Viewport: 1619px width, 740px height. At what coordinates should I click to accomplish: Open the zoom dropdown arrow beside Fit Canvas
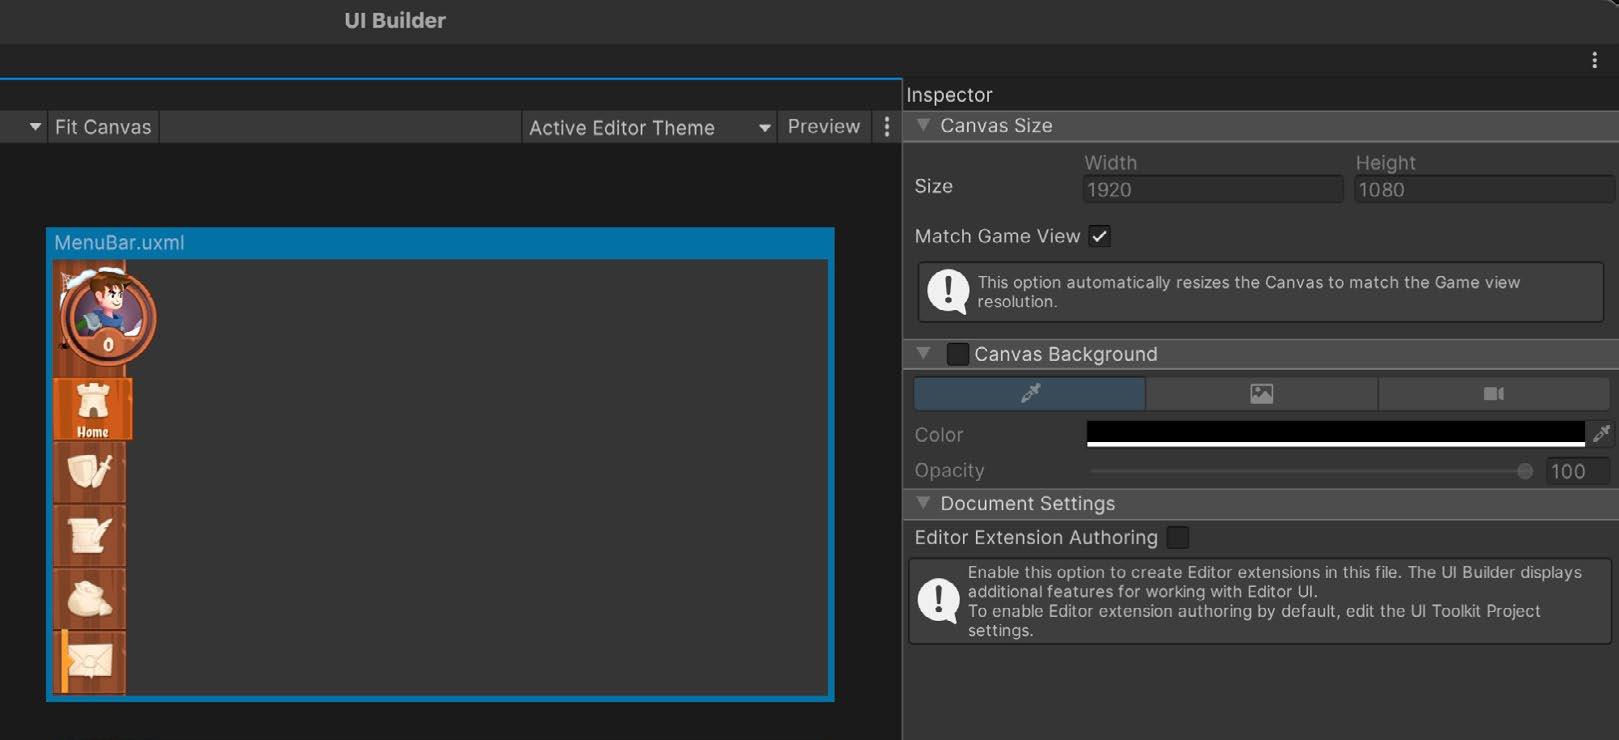pyautogui.click(x=35, y=127)
